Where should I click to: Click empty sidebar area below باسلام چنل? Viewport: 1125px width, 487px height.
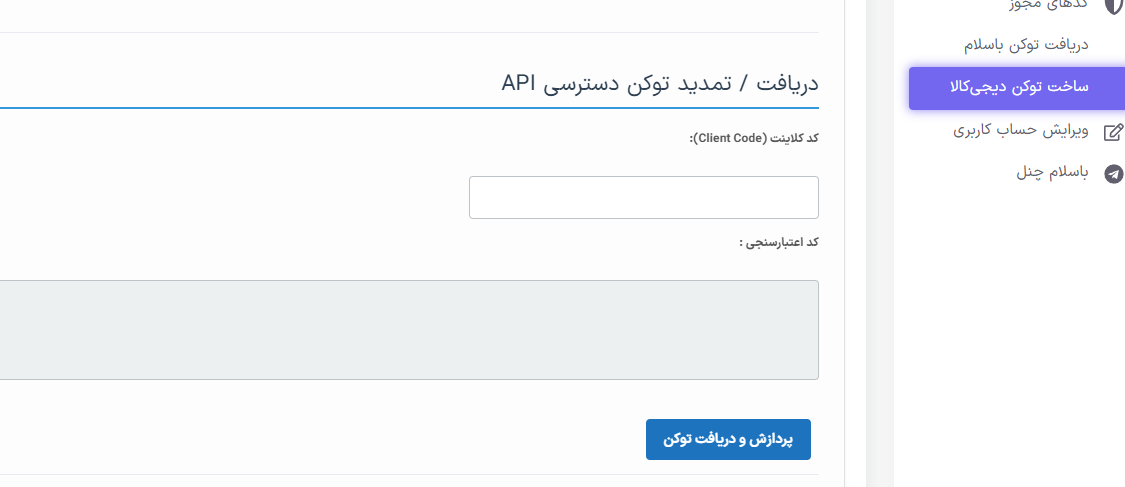(x=1009, y=330)
